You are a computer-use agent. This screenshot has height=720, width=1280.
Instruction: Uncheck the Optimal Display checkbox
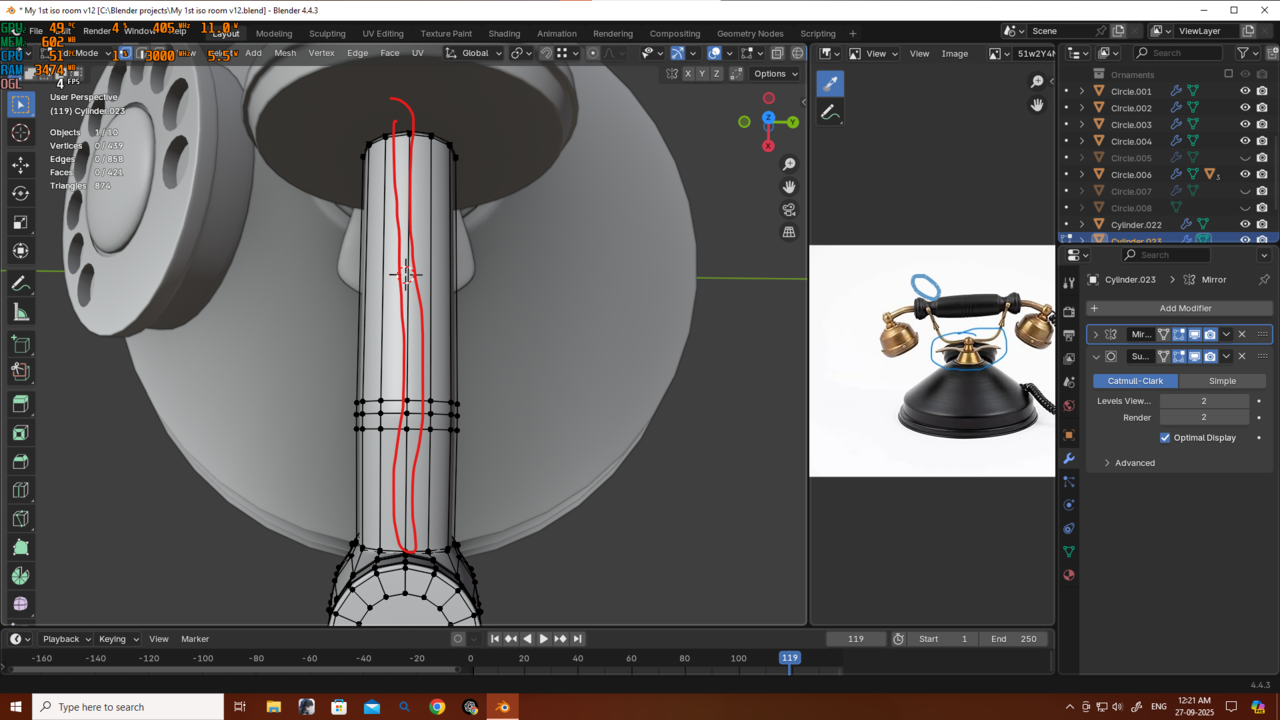(x=1165, y=438)
